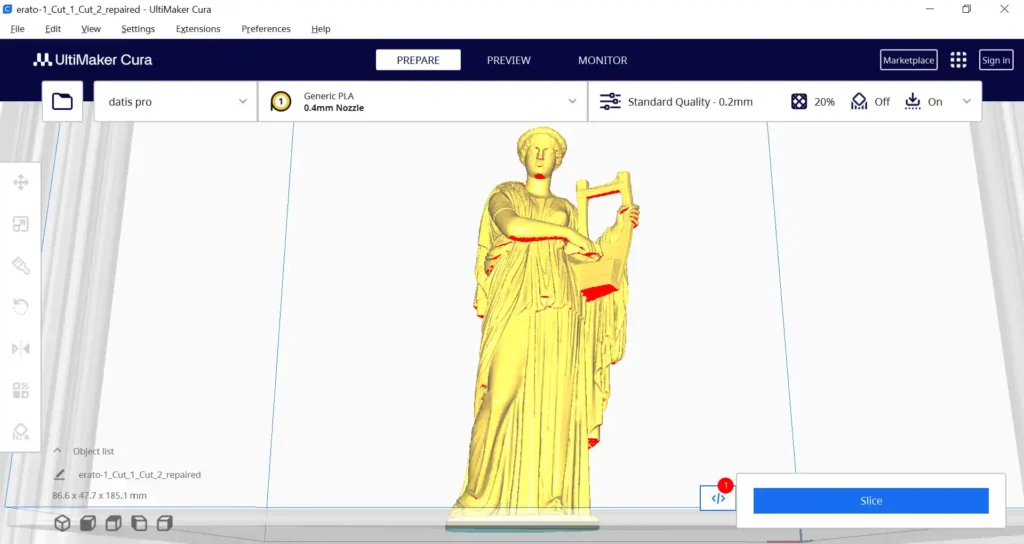
Task: Click the UltiMaker Cura logo
Action: point(93,60)
